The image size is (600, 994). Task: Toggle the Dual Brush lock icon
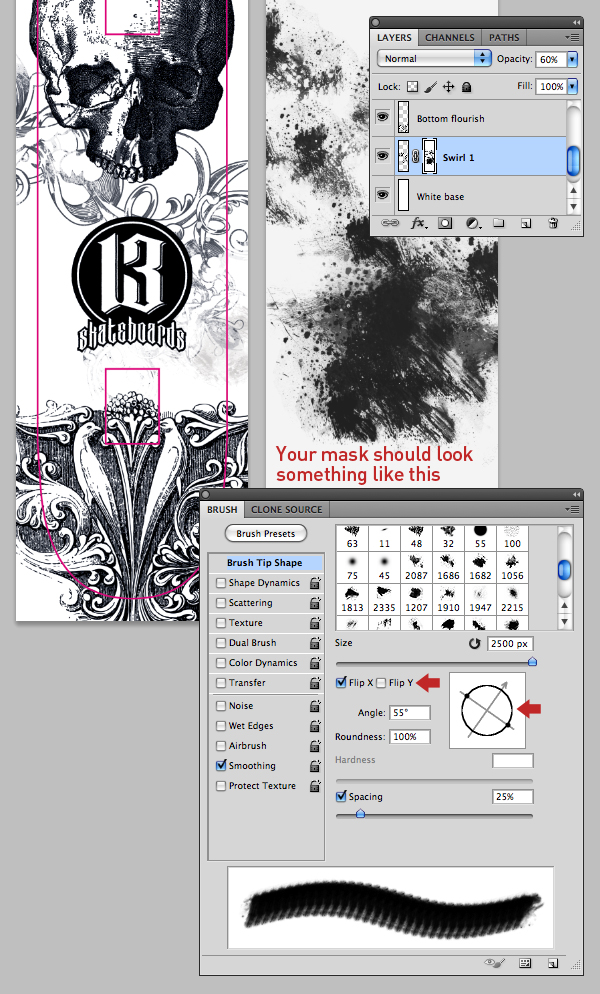[315, 643]
